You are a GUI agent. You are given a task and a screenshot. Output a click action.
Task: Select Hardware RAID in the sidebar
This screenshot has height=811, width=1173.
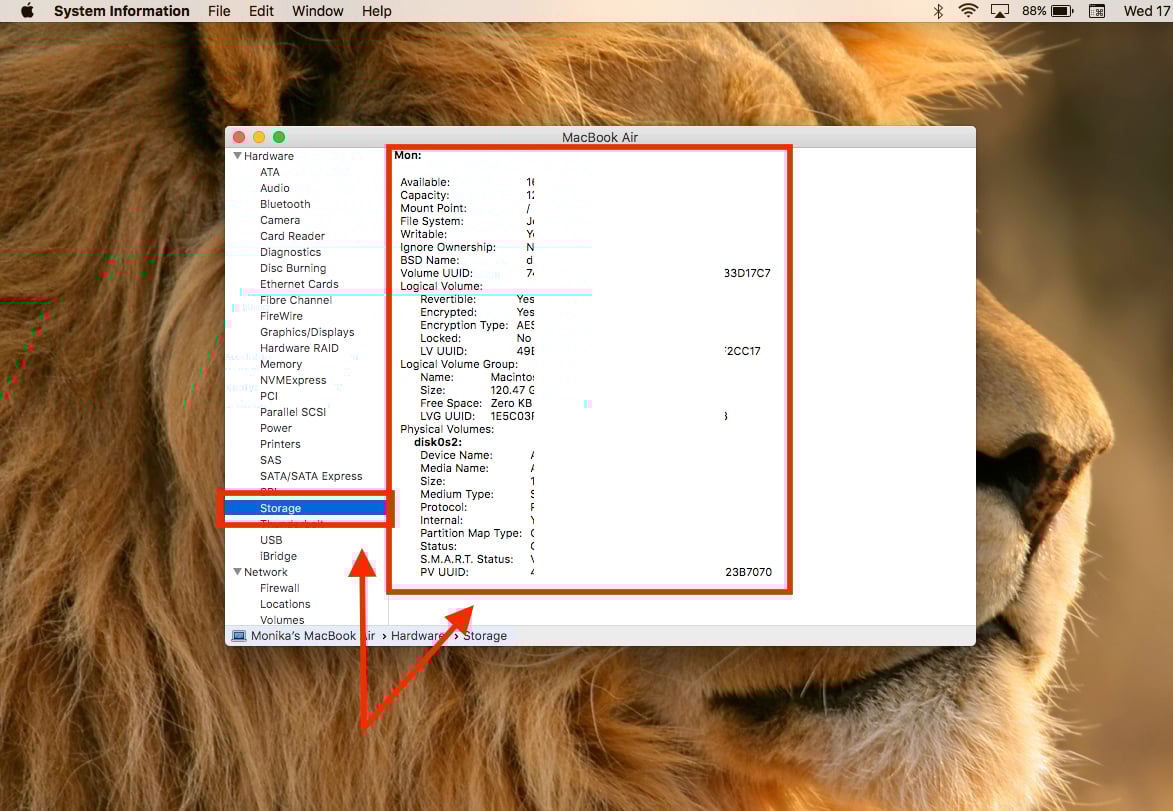pos(299,348)
